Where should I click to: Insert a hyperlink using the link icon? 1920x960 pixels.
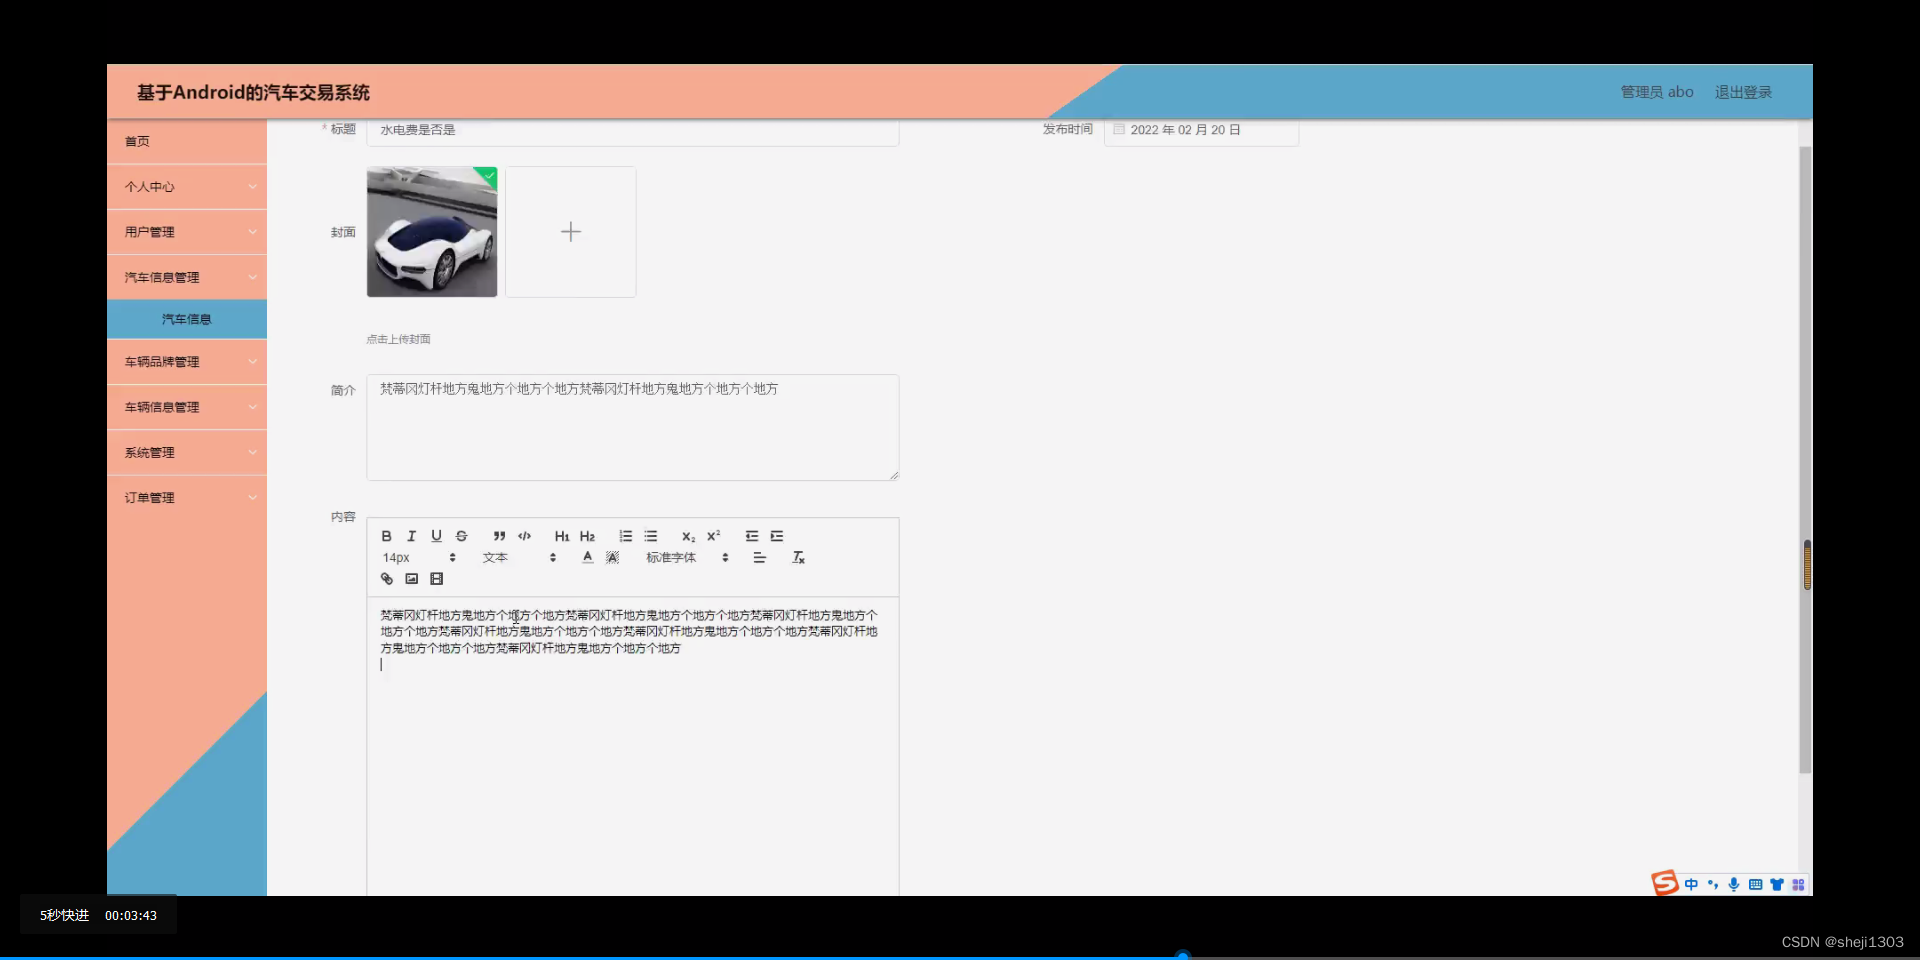coord(386,578)
